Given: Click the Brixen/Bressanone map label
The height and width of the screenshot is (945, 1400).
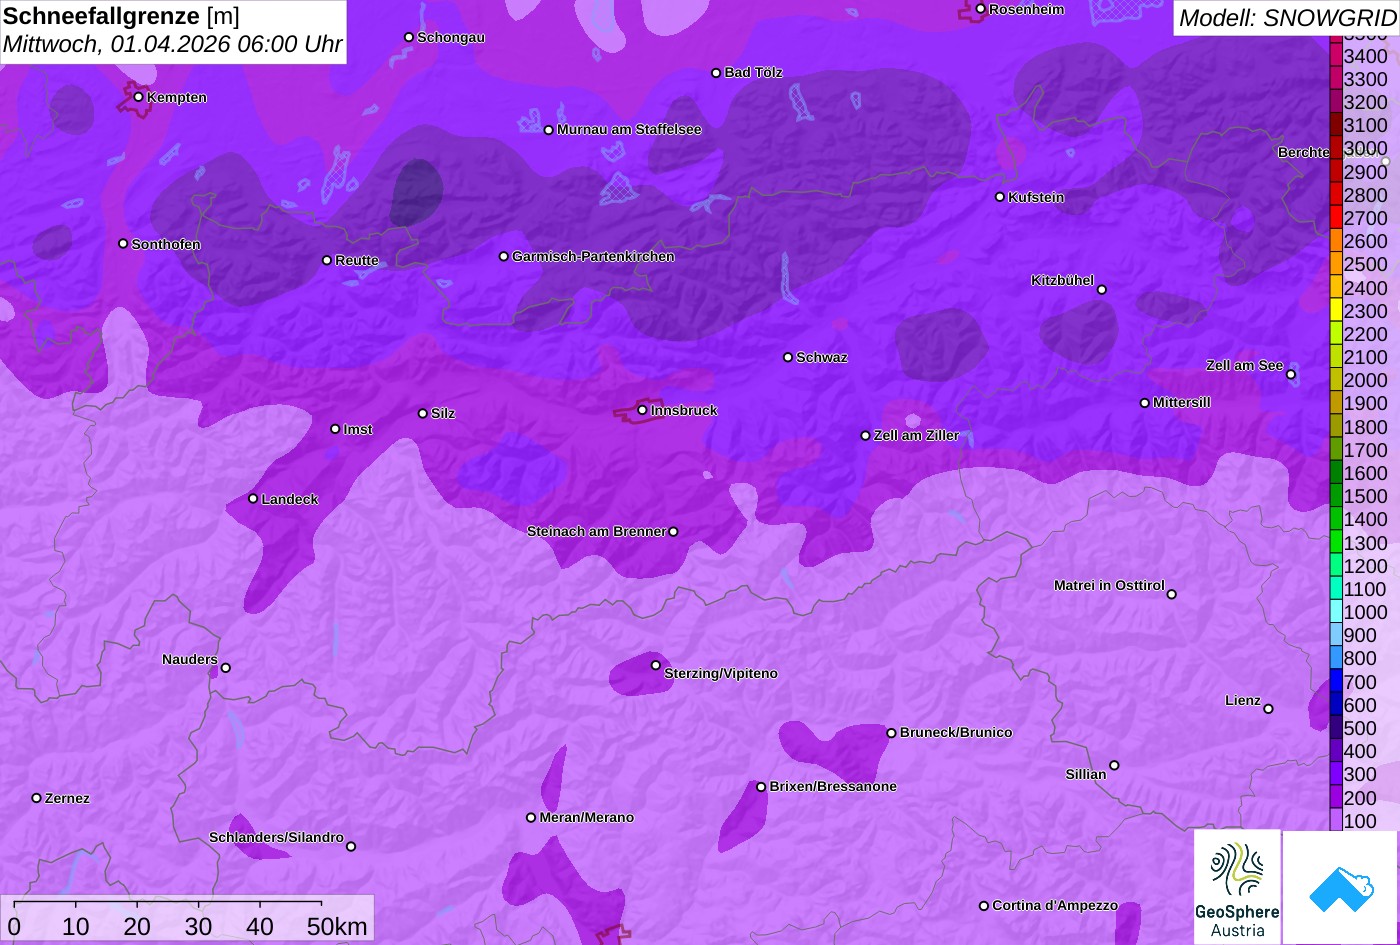Looking at the screenshot, I should tap(833, 786).
